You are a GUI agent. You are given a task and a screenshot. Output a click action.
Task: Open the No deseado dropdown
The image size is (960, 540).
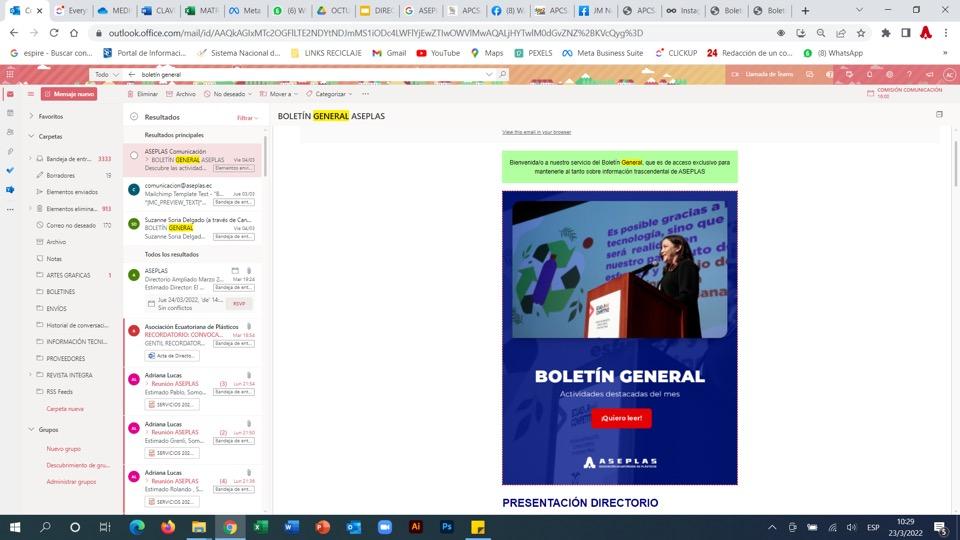(x=228, y=94)
